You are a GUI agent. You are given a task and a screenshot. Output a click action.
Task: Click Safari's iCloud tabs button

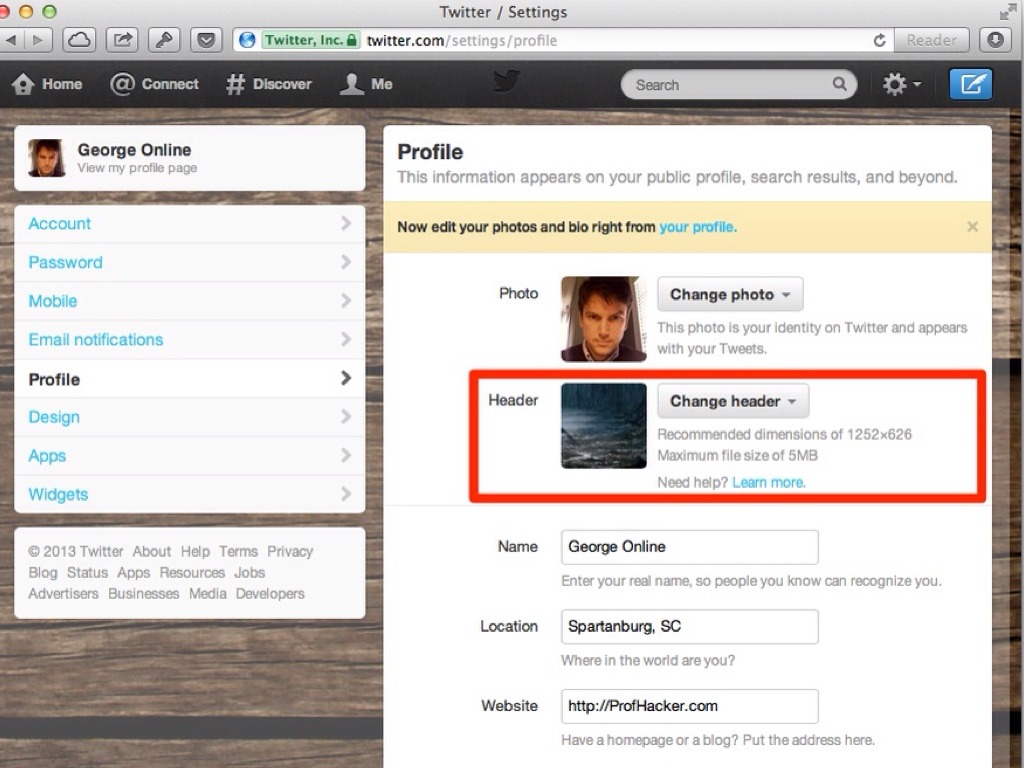[79, 40]
